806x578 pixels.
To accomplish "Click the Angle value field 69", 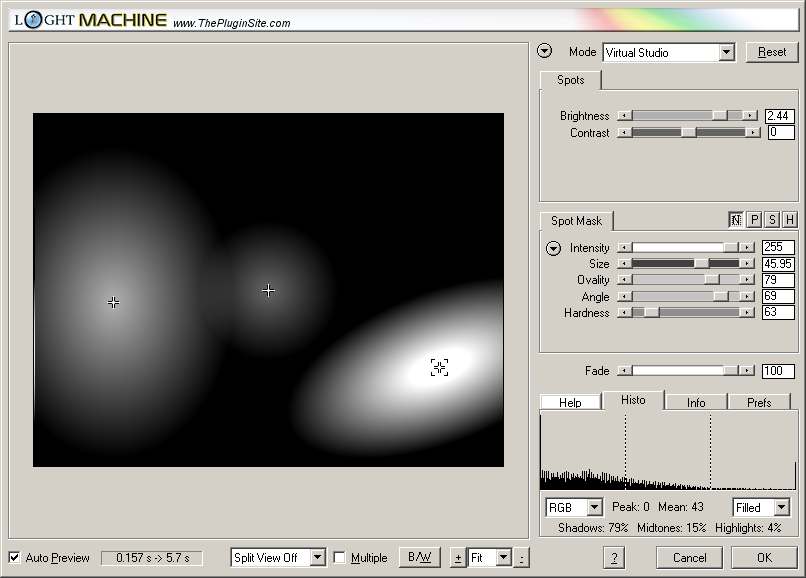I will pyautogui.click(x=778, y=296).
